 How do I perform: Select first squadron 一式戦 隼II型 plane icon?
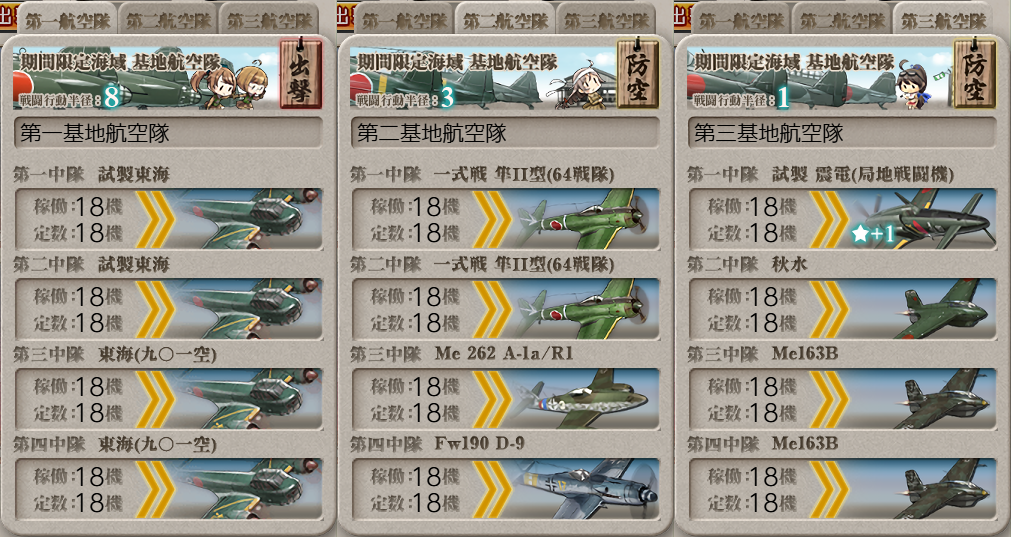coord(585,219)
